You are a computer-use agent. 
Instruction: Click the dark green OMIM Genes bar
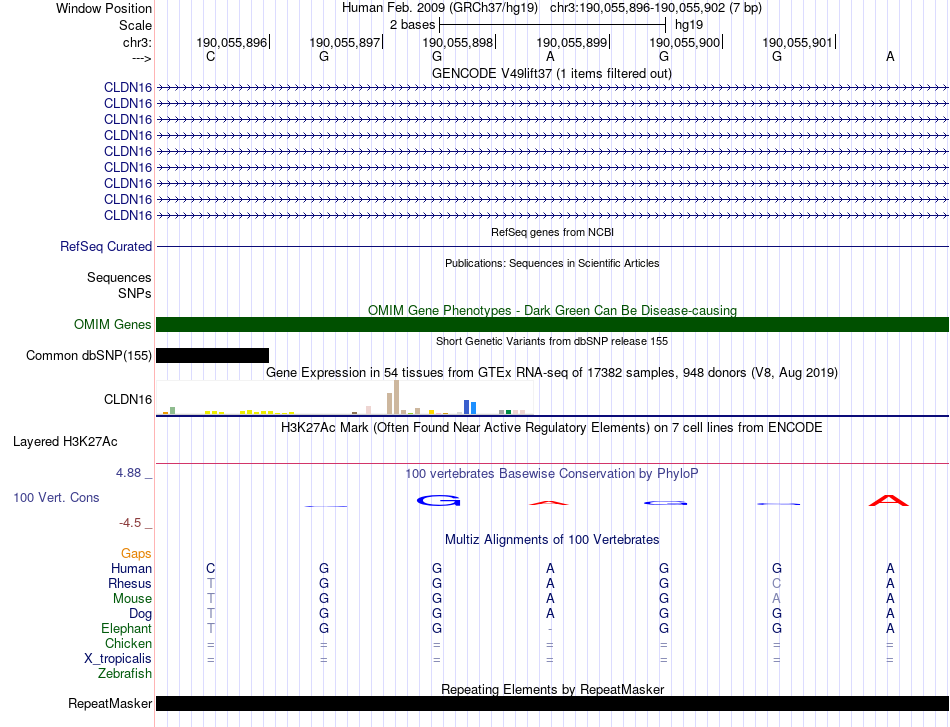[x=552, y=324]
